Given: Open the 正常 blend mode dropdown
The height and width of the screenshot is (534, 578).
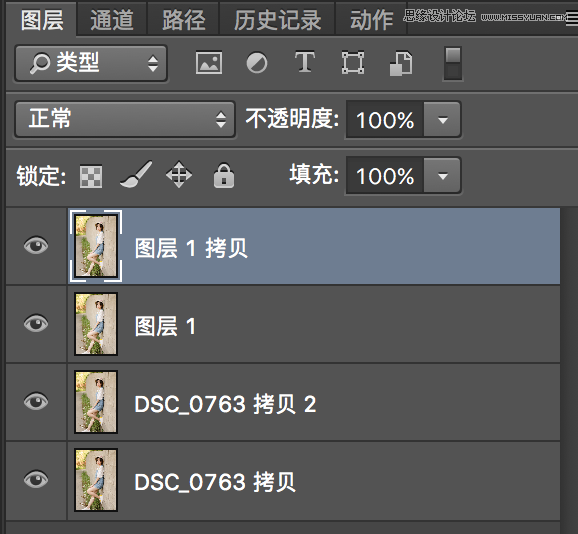Looking at the screenshot, I should (x=125, y=119).
